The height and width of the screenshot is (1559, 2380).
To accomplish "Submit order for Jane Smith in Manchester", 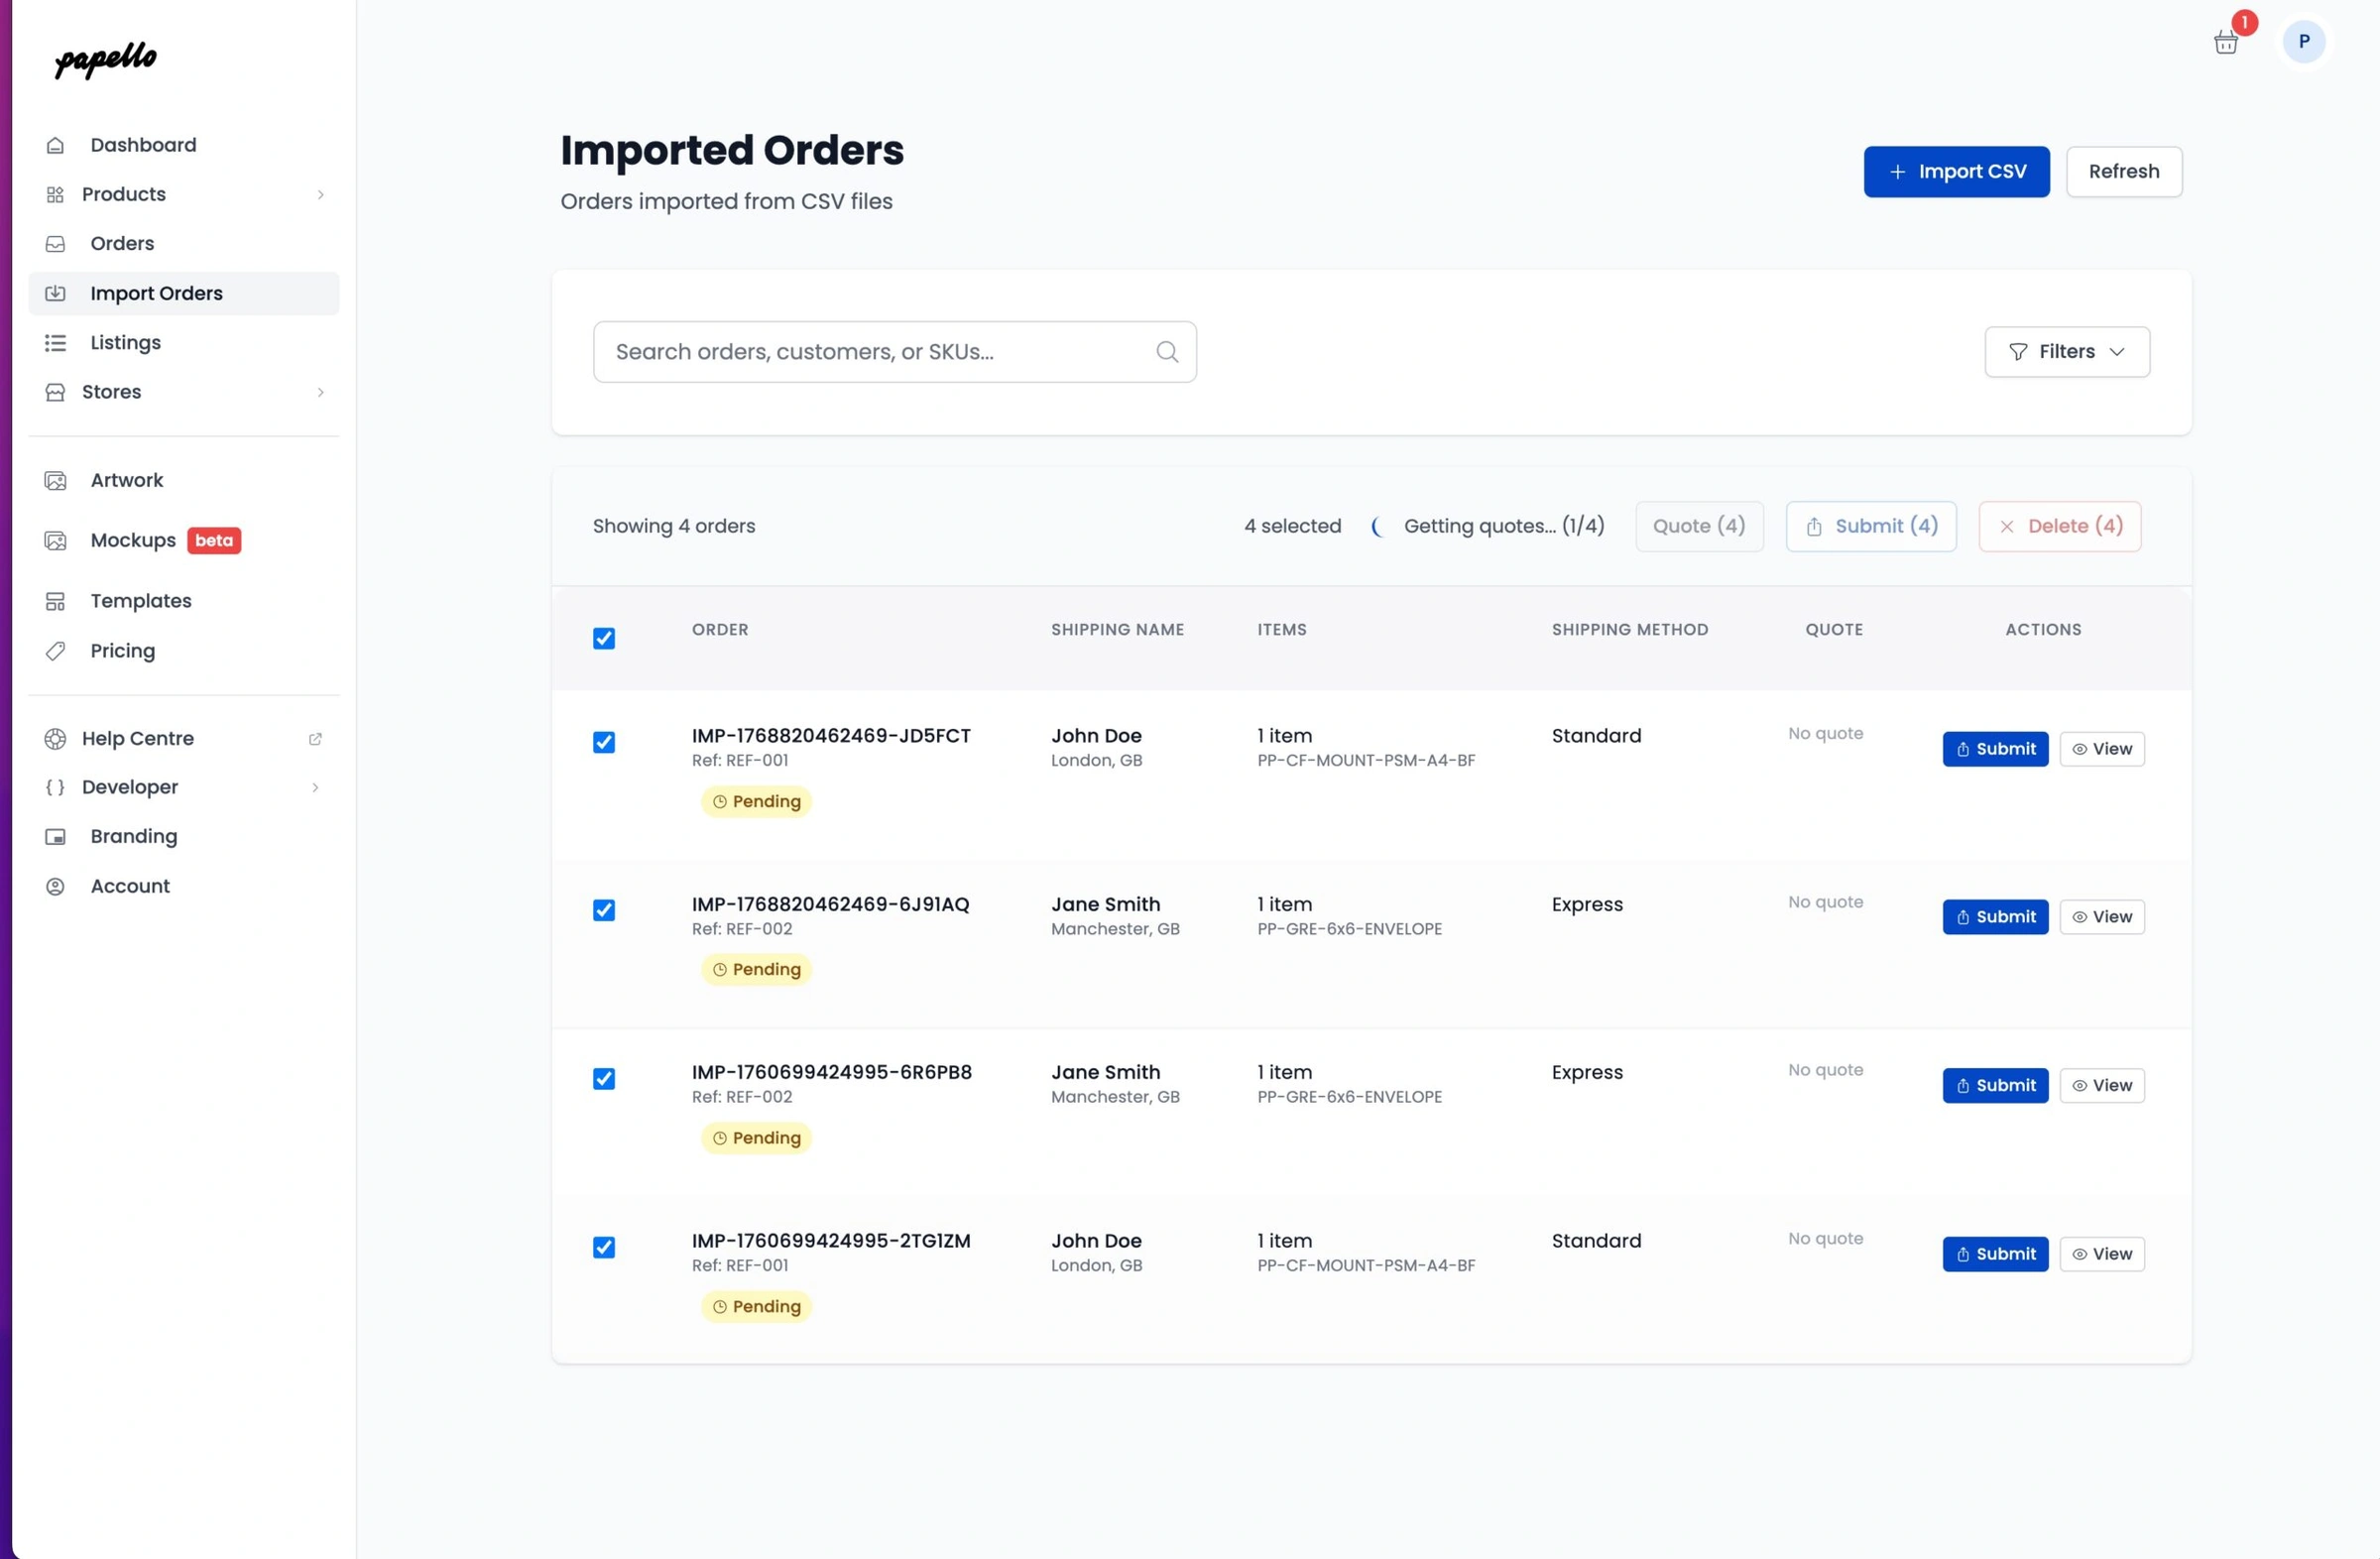I will [x=1995, y=917].
